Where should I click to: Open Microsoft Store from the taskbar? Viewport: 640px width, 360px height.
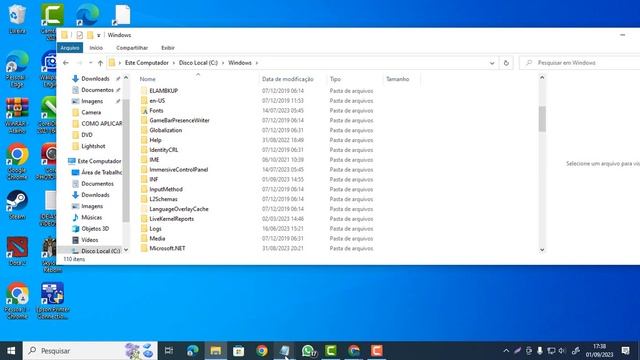[238, 351]
